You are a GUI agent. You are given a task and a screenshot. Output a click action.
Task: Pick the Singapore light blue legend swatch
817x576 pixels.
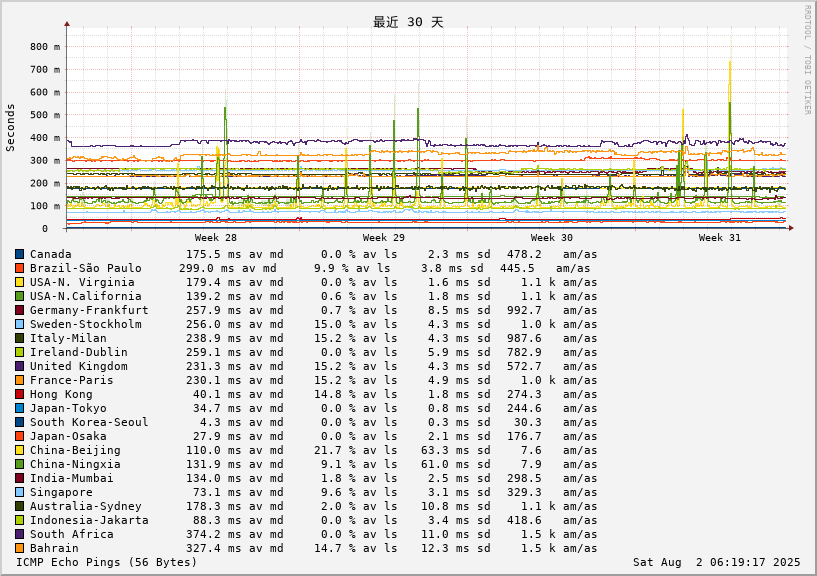pos(19,492)
